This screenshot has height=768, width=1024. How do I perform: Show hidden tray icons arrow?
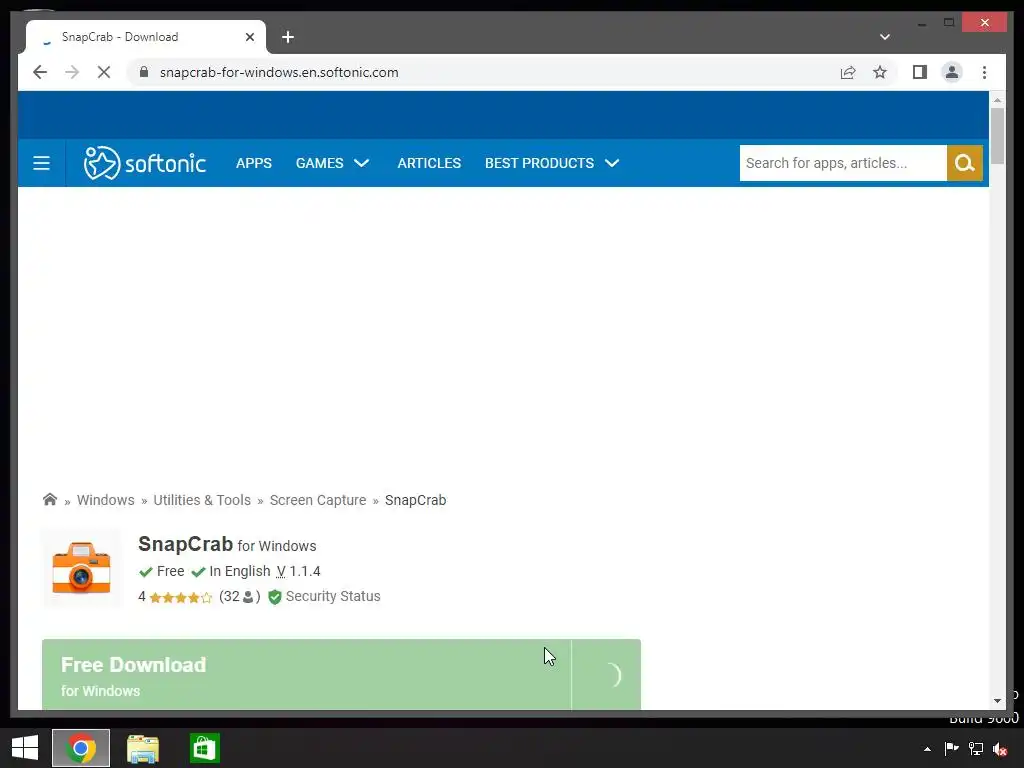coord(927,749)
